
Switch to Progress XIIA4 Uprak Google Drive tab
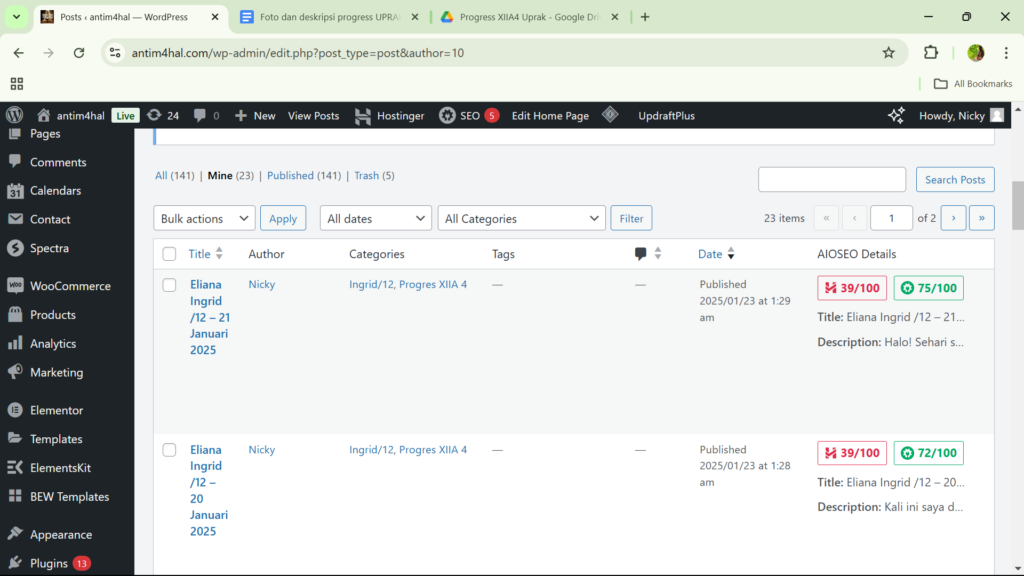click(529, 17)
